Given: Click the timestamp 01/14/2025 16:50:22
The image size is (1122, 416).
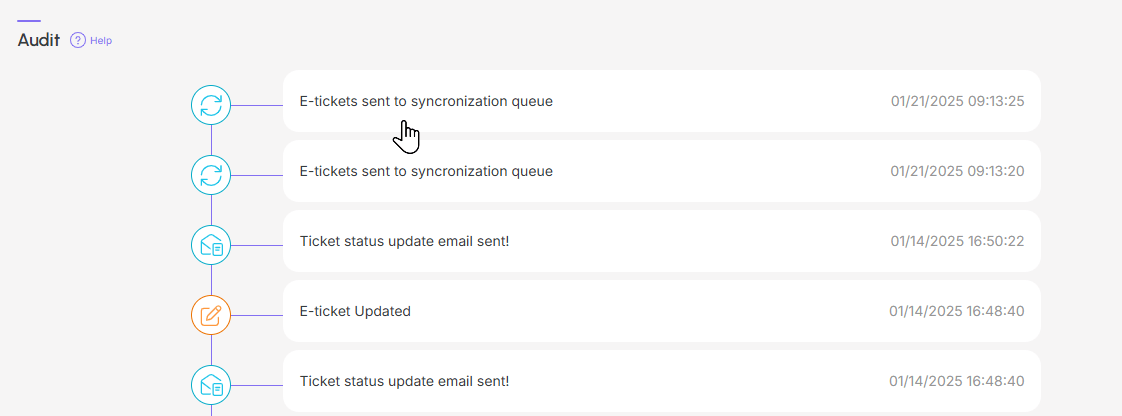Looking at the screenshot, I should 957,241.
